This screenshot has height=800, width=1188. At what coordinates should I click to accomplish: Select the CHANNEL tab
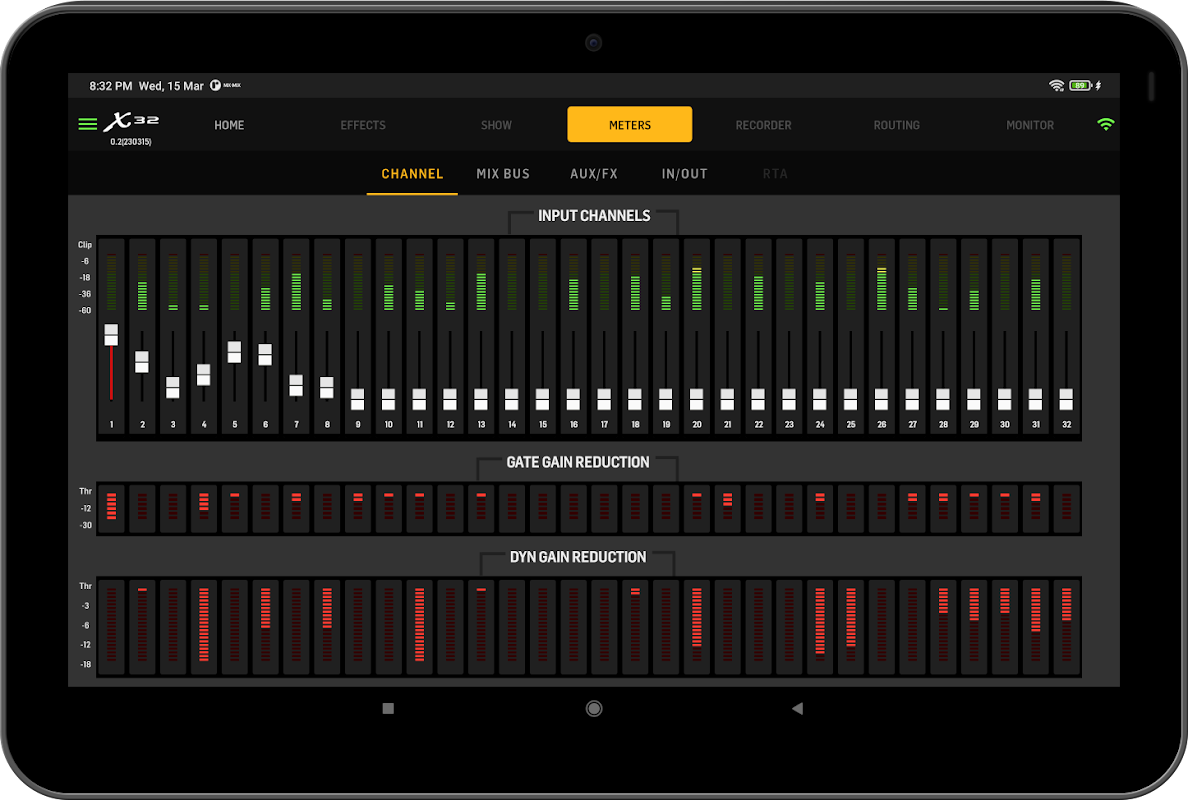click(412, 174)
